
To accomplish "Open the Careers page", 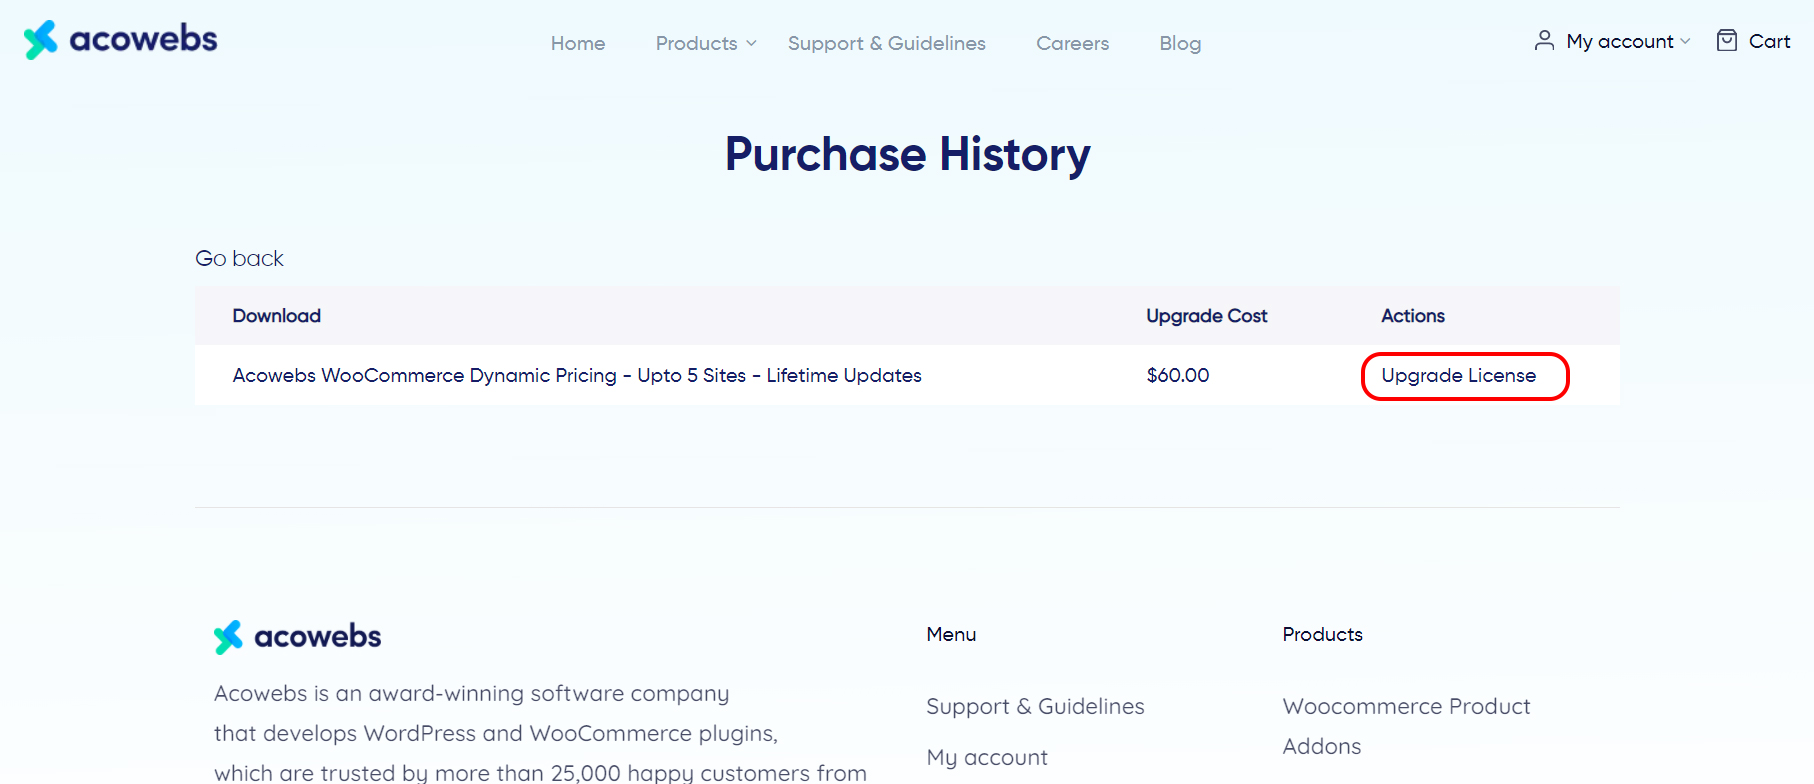I will (1073, 43).
